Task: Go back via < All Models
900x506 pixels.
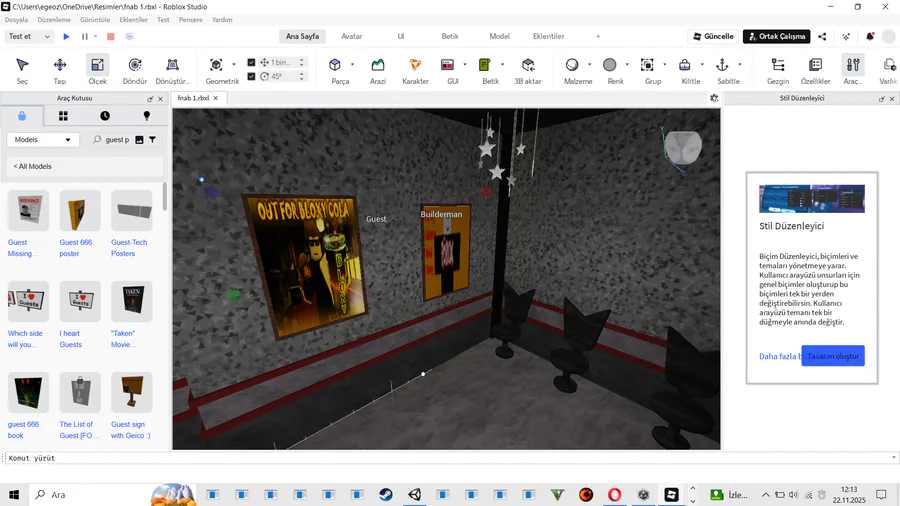Action: coord(33,166)
